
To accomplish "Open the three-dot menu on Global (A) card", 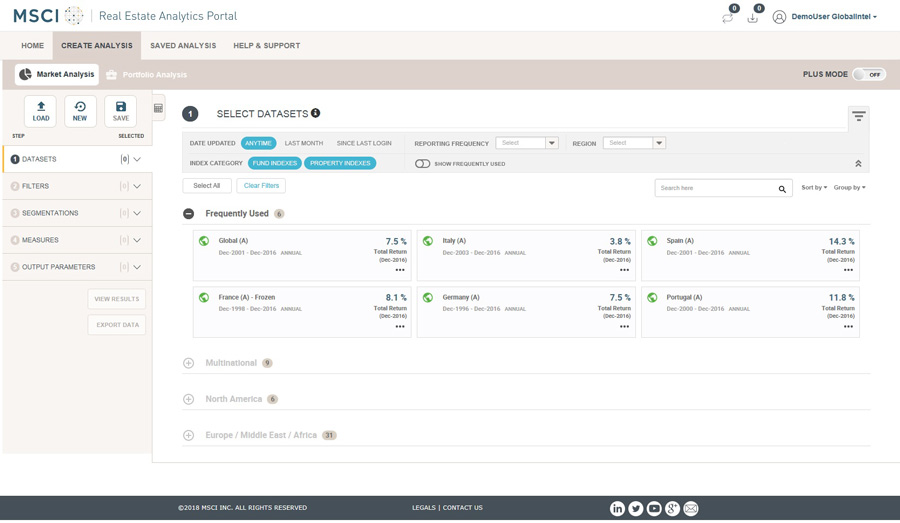I will pos(400,270).
